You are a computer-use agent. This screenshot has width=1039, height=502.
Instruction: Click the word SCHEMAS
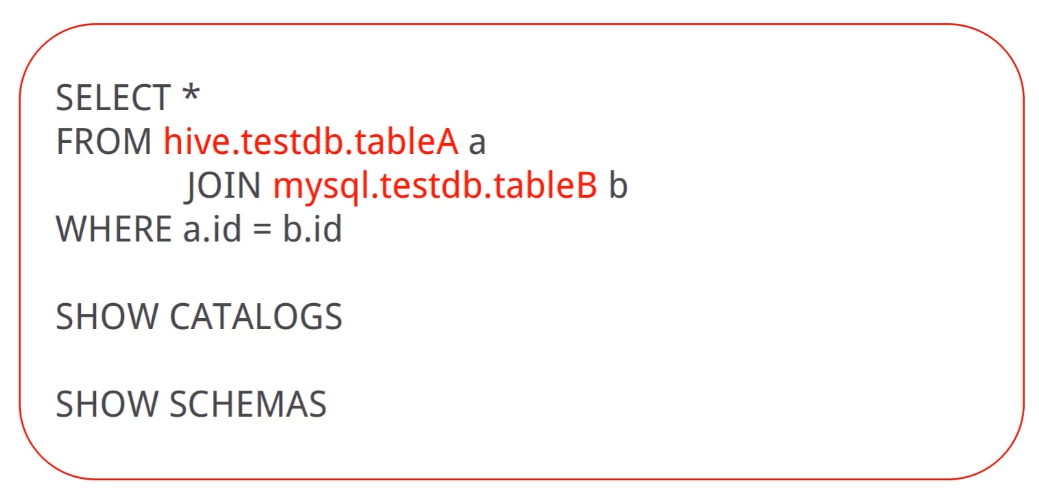coord(248,403)
